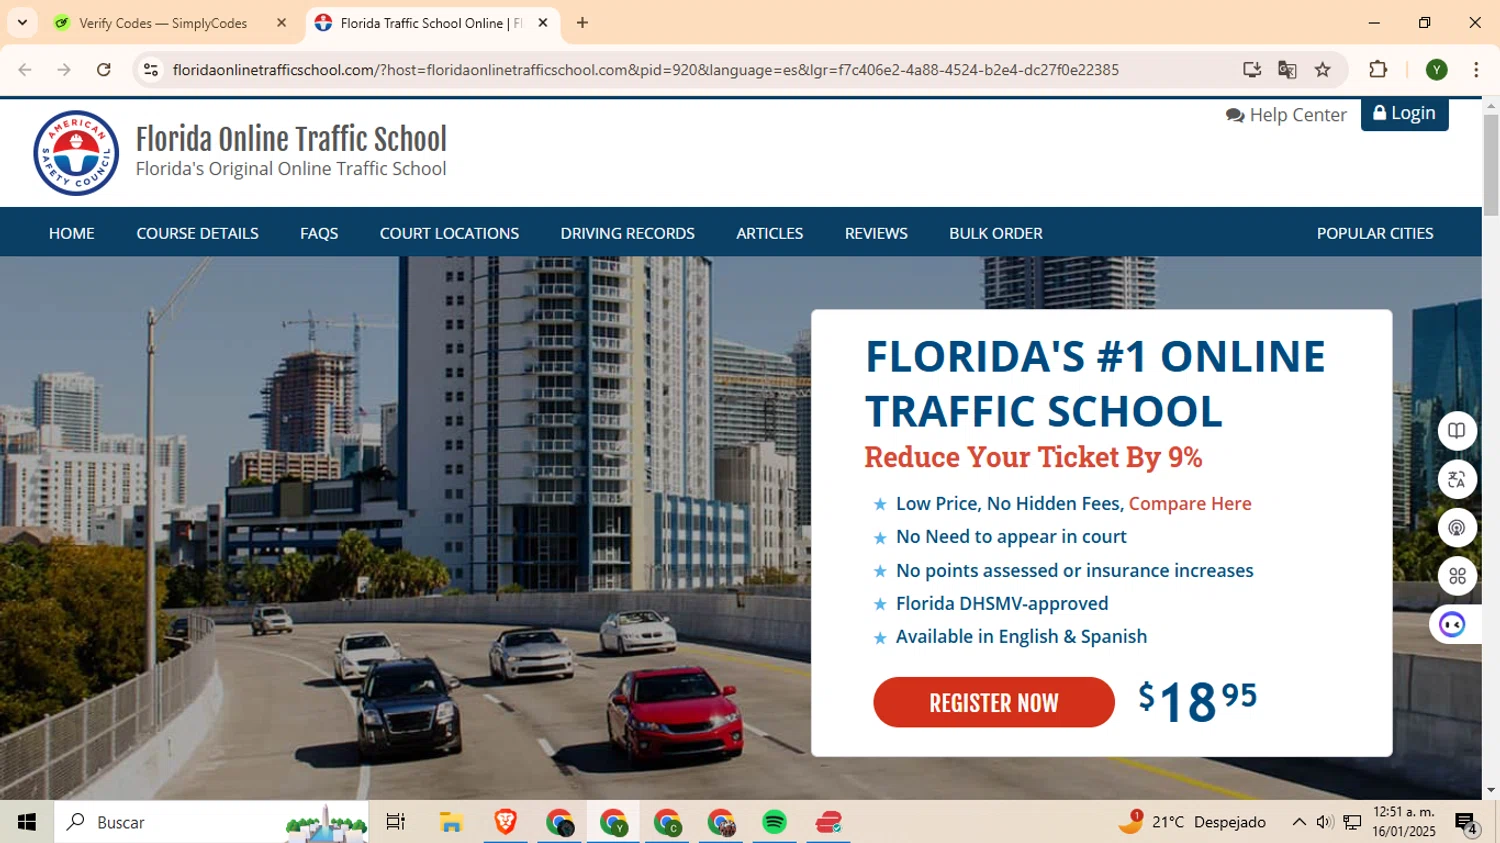The height and width of the screenshot is (843, 1500).
Task: Expand the tab search dropdown arrow
Action: 22,23
